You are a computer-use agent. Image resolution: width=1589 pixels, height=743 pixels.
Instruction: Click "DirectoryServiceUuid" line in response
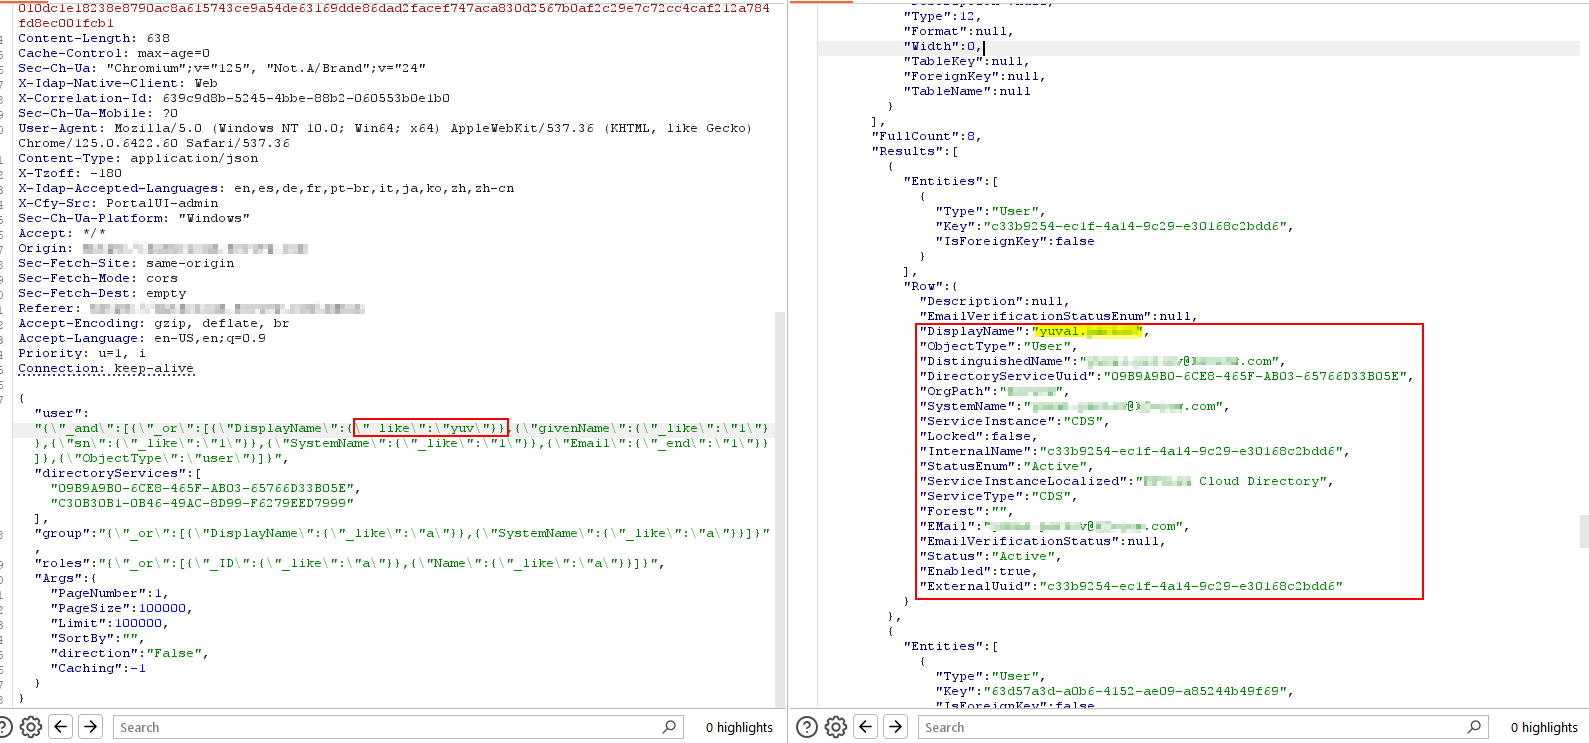(x=1167, y=376)
